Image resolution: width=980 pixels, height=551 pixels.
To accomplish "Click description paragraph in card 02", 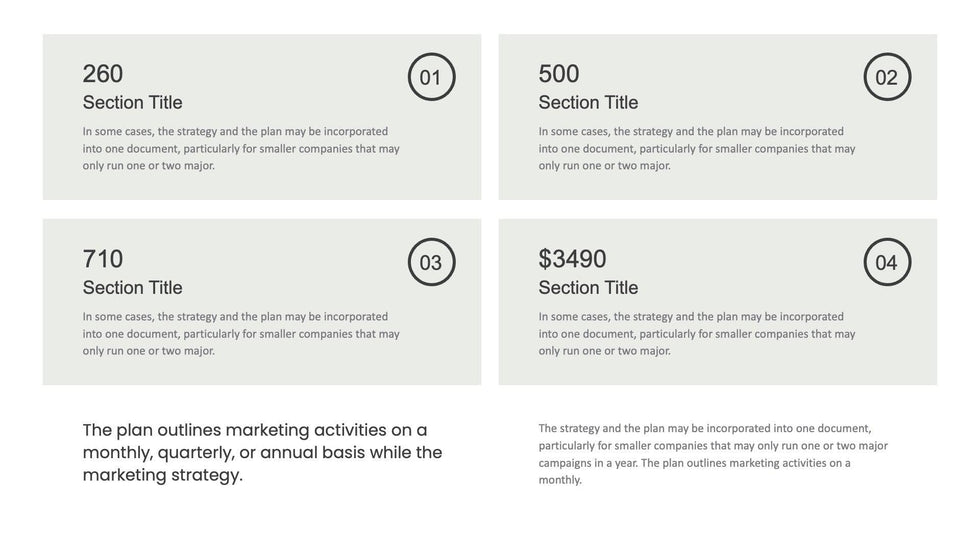I will point(696,148).
